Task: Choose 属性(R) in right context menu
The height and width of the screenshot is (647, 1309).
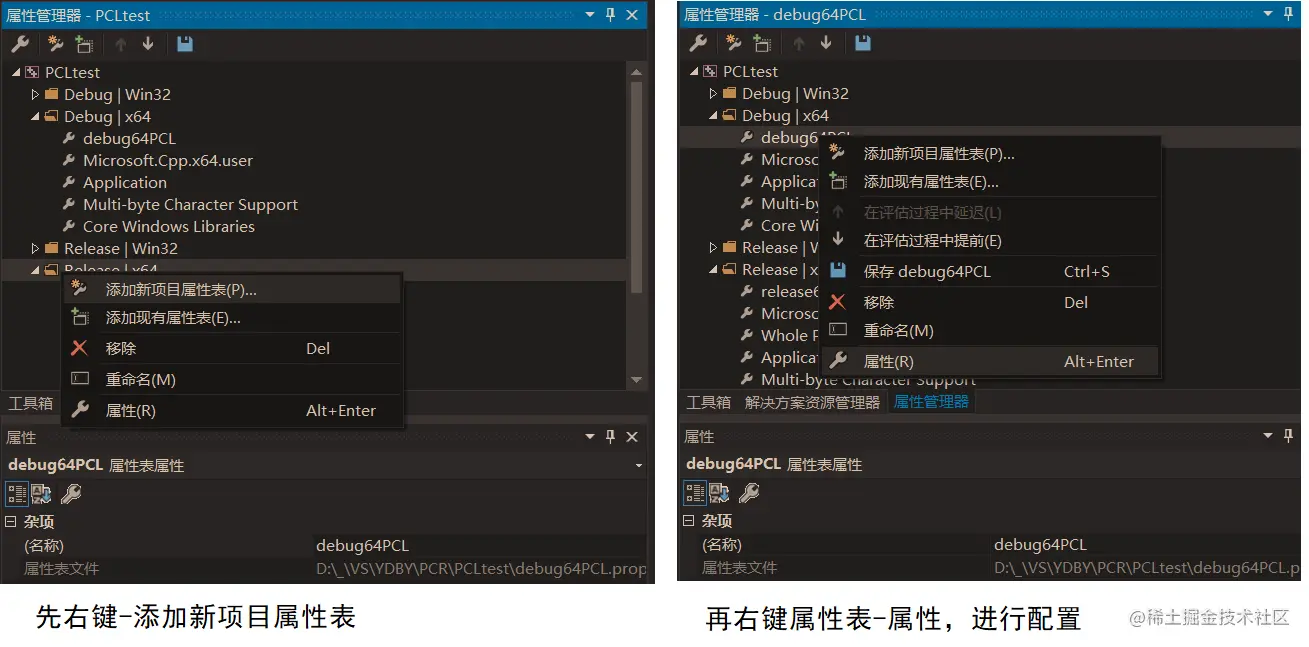Action: click(x=990, y=362)
